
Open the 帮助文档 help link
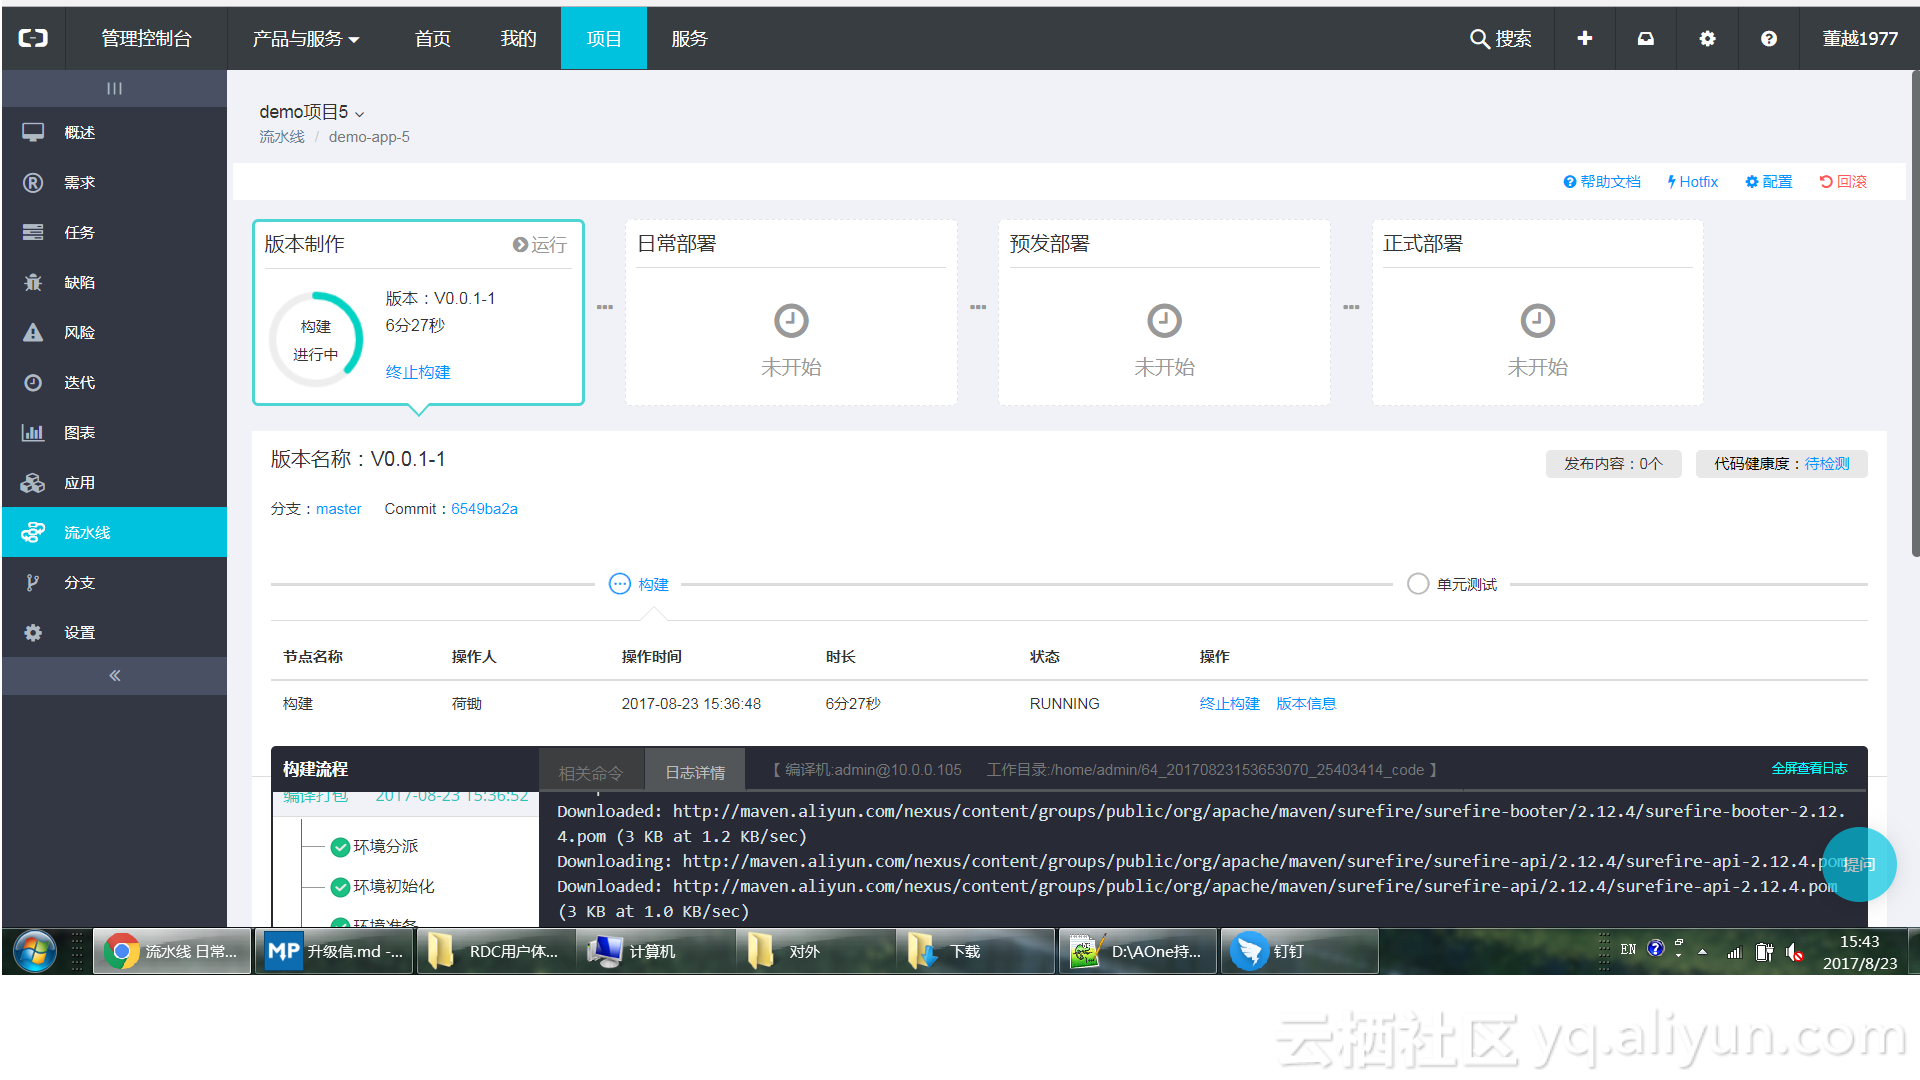[x=1602, y=181]
